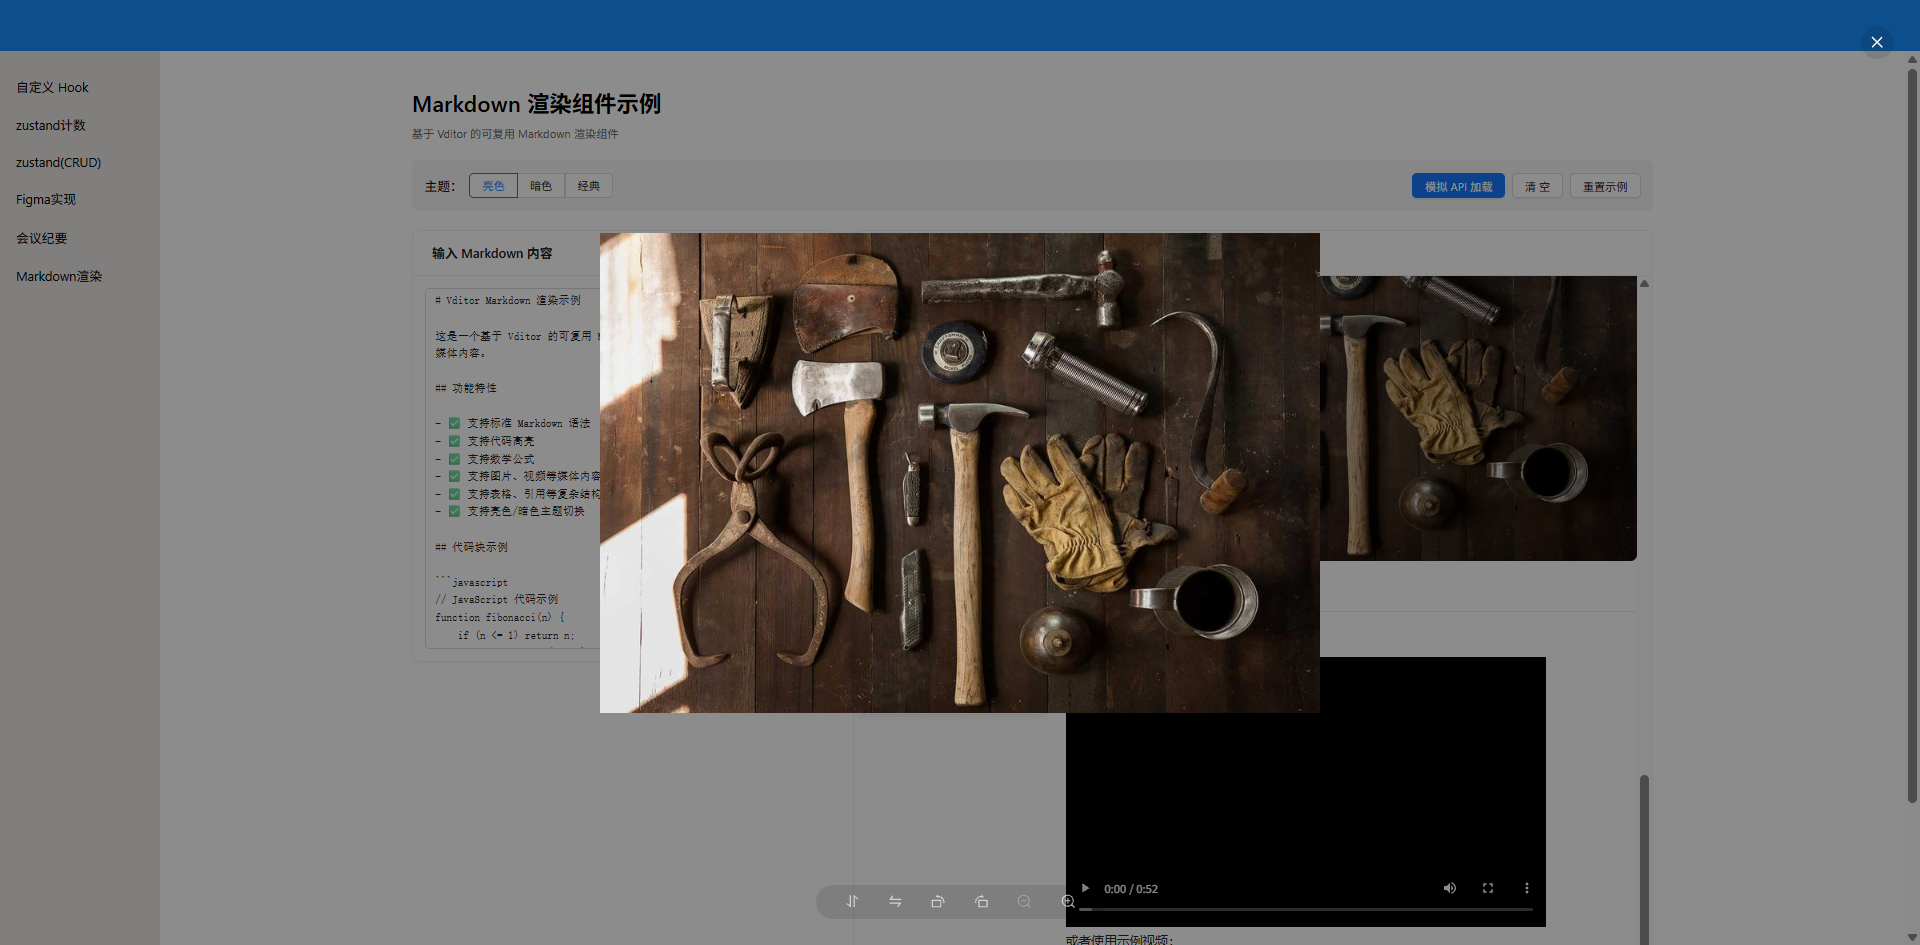Click the 重置示例 button
The image size is (1920, 945).
coord(1605,186)
